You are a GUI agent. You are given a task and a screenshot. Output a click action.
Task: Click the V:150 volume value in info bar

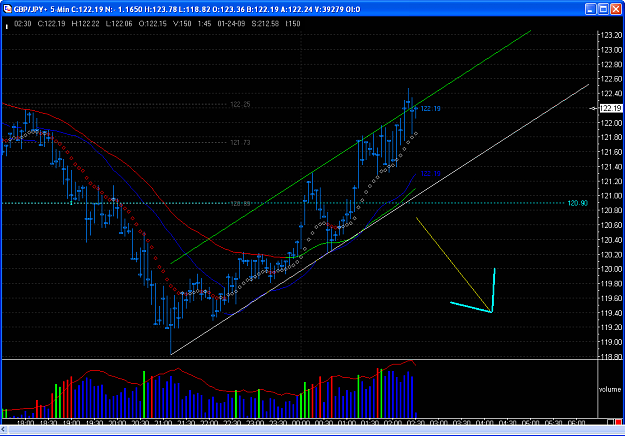182,24
